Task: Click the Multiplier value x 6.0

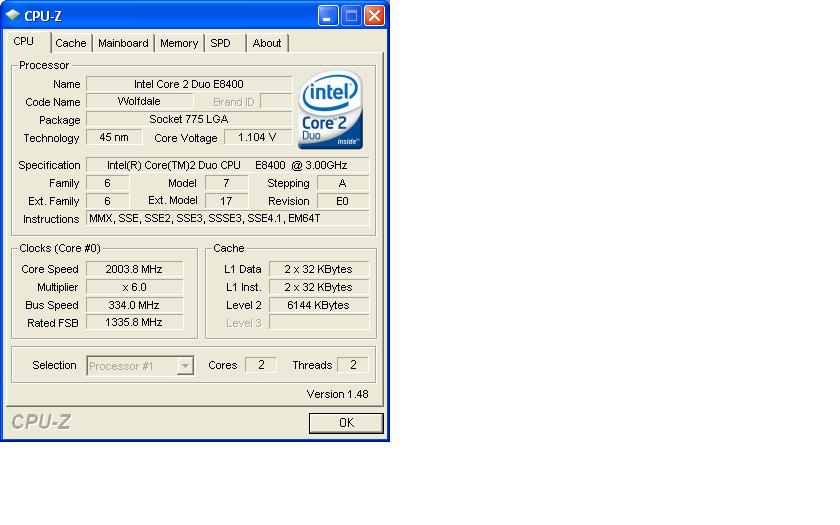Action: point(134,287)
